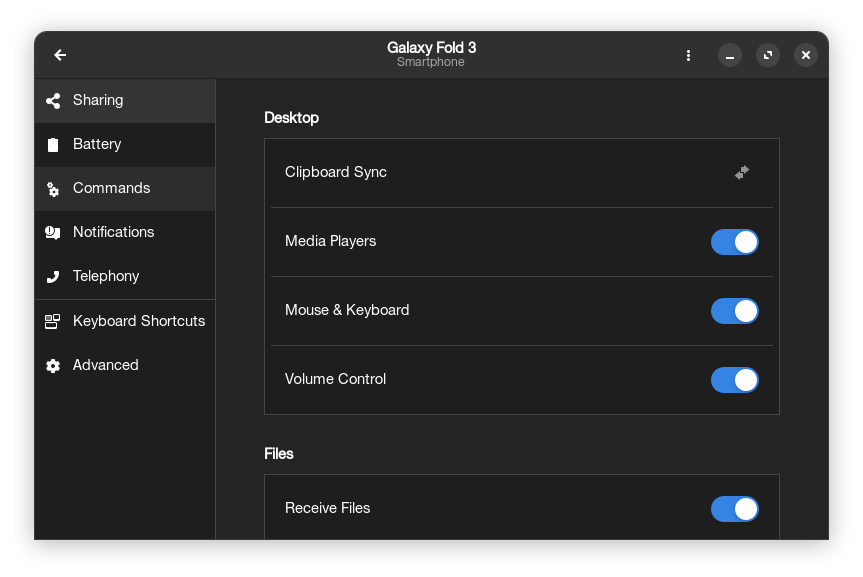
Task: Disable the Mouse & Keyboard switch
Action: tap(734, 311)
